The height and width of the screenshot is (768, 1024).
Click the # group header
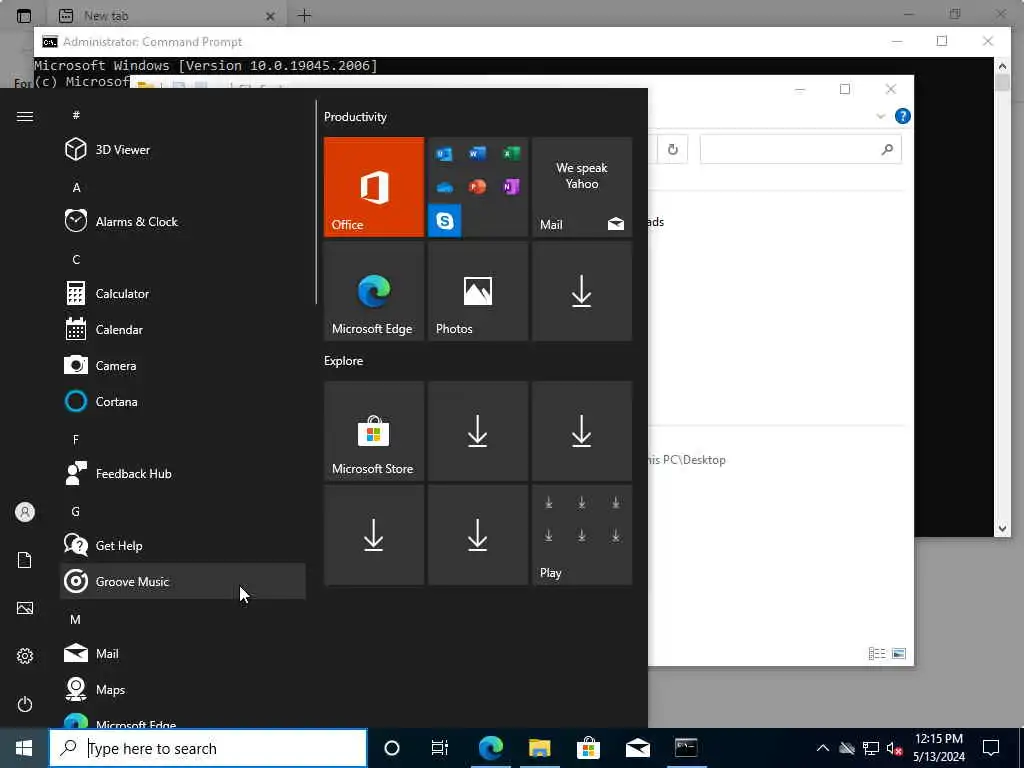point(76,115)
